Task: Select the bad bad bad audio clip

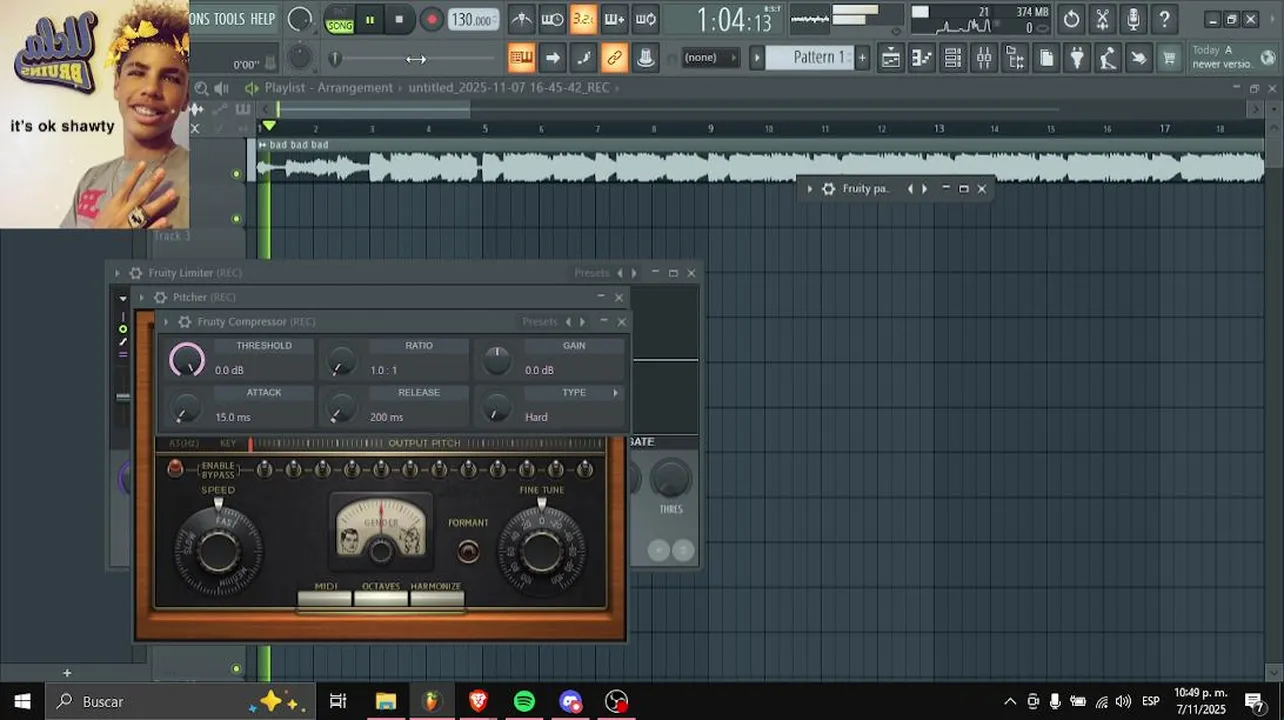Action: (x=761, y=161)
